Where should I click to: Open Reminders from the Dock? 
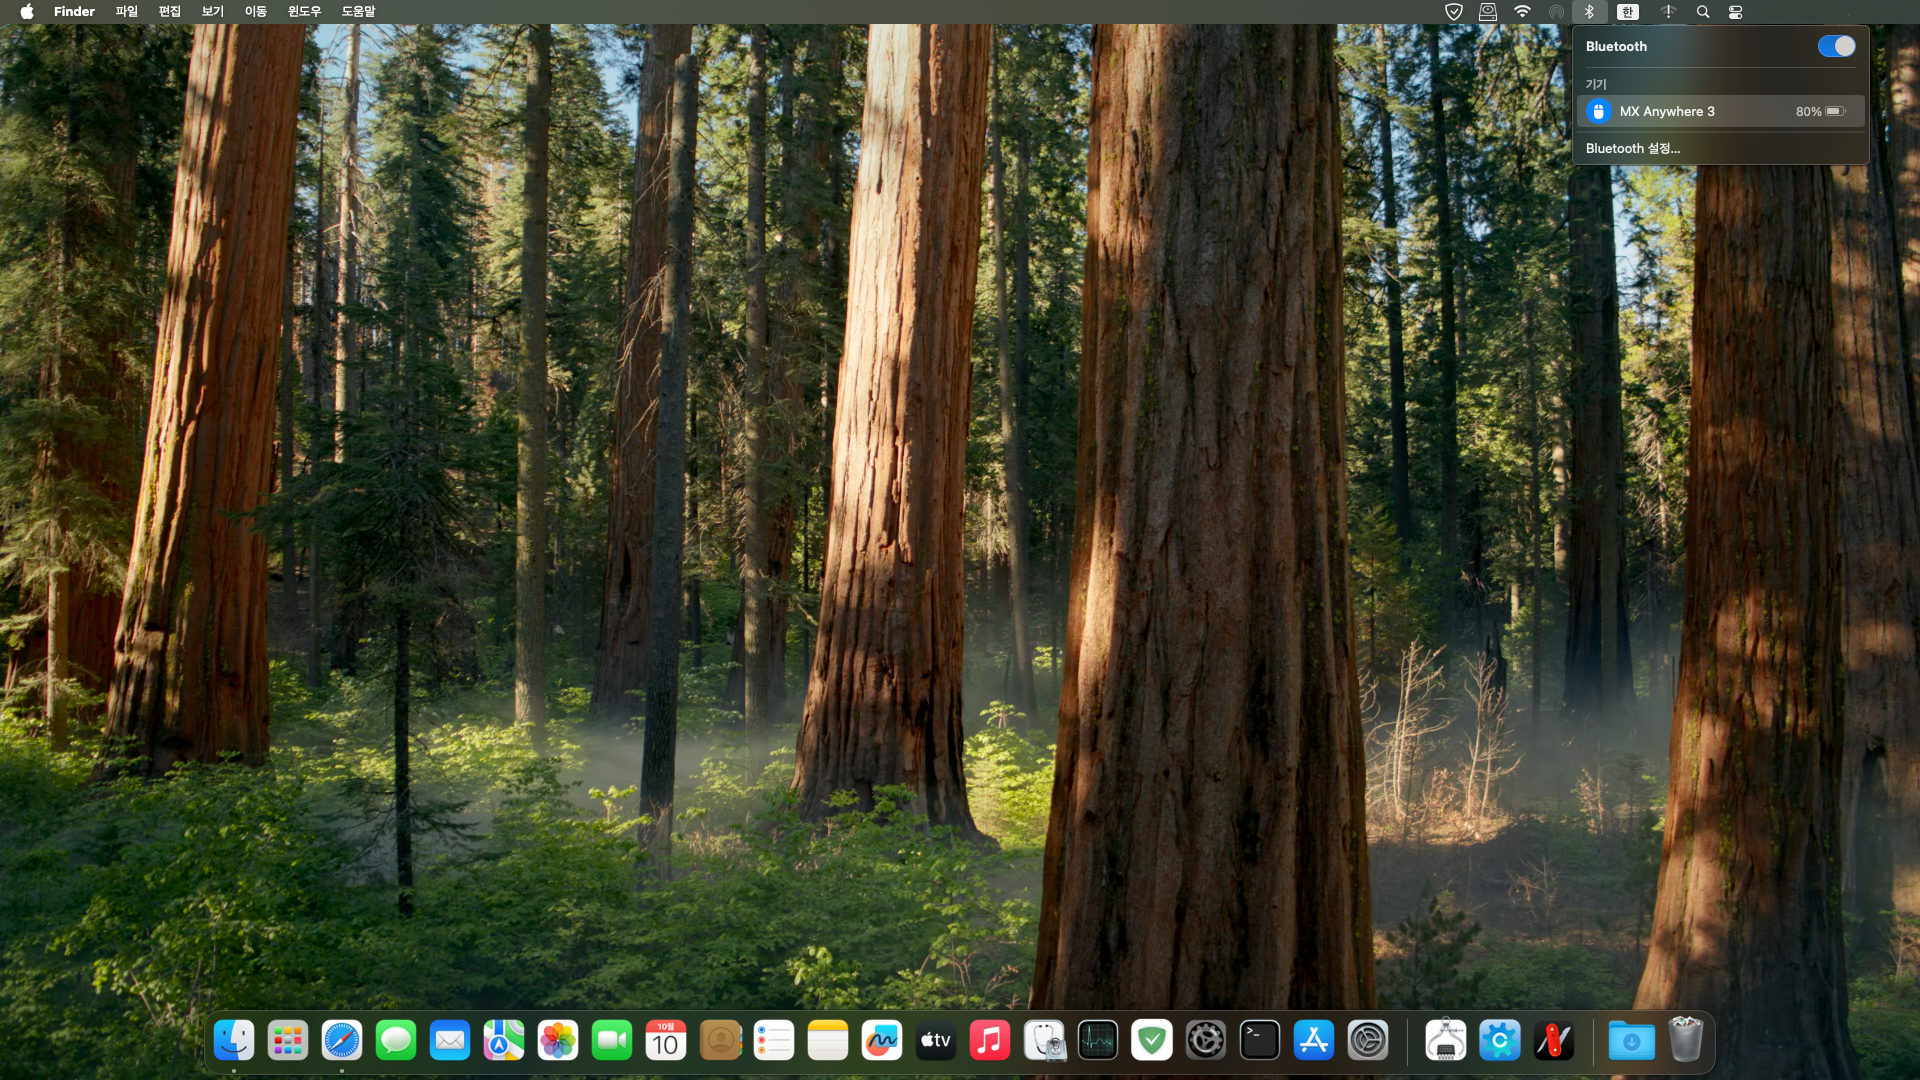point(774,1041)
